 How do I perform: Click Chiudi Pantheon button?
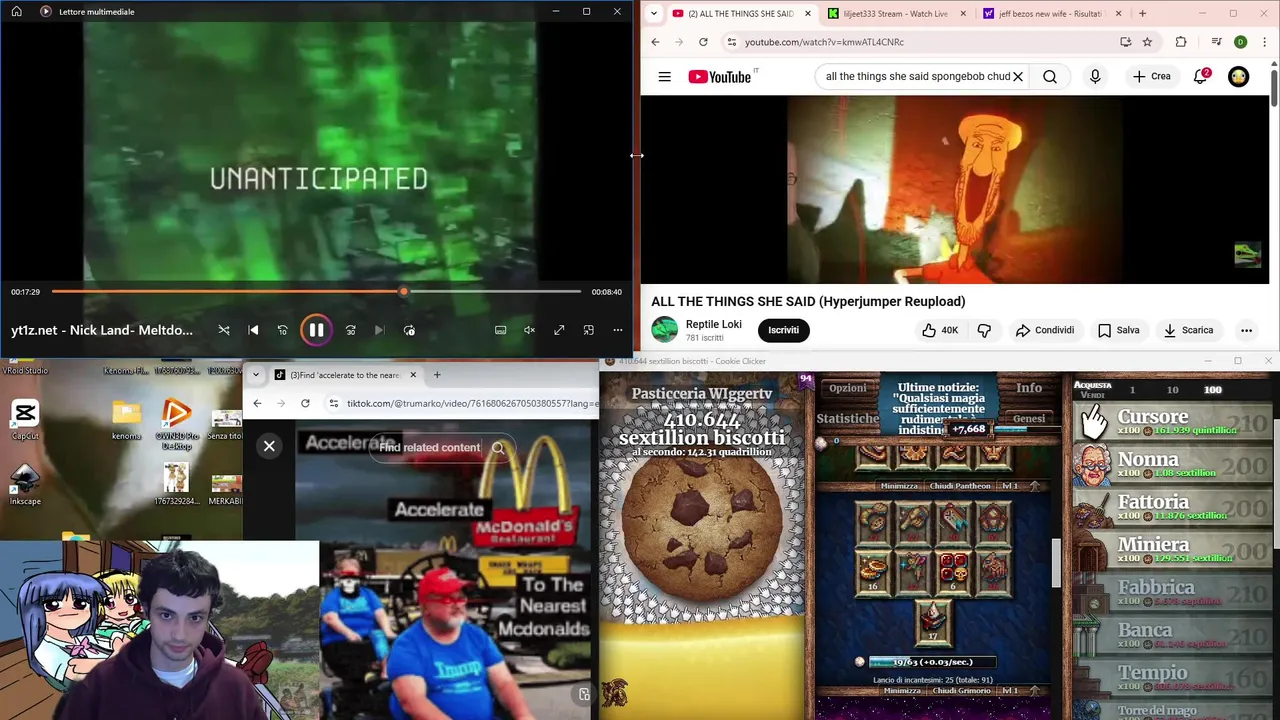tap(960, 486)
